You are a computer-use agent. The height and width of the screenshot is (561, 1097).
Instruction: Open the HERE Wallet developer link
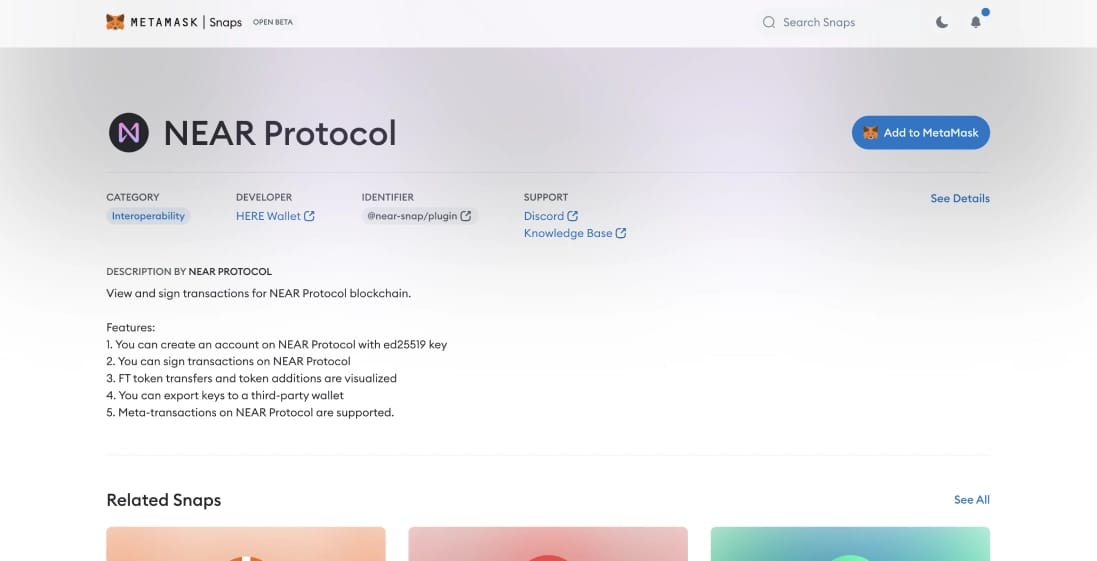pos(268,216)
